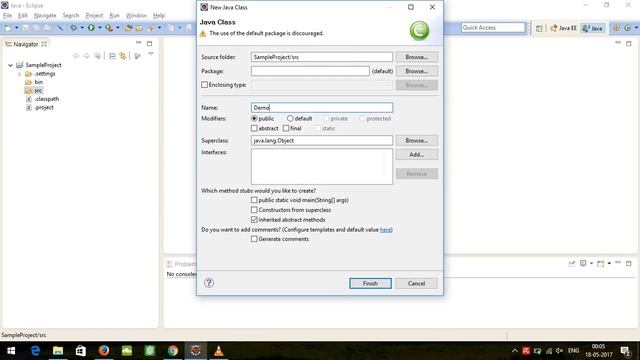
Task: Enable public static void main stub
Action: point(254,200)
